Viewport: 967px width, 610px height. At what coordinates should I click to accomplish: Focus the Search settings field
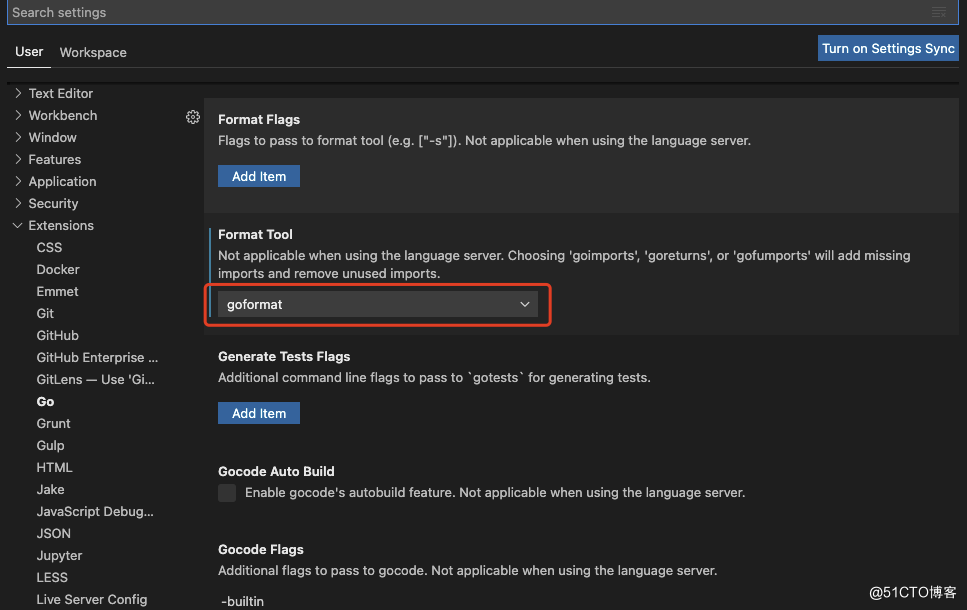tap(469, 12)
